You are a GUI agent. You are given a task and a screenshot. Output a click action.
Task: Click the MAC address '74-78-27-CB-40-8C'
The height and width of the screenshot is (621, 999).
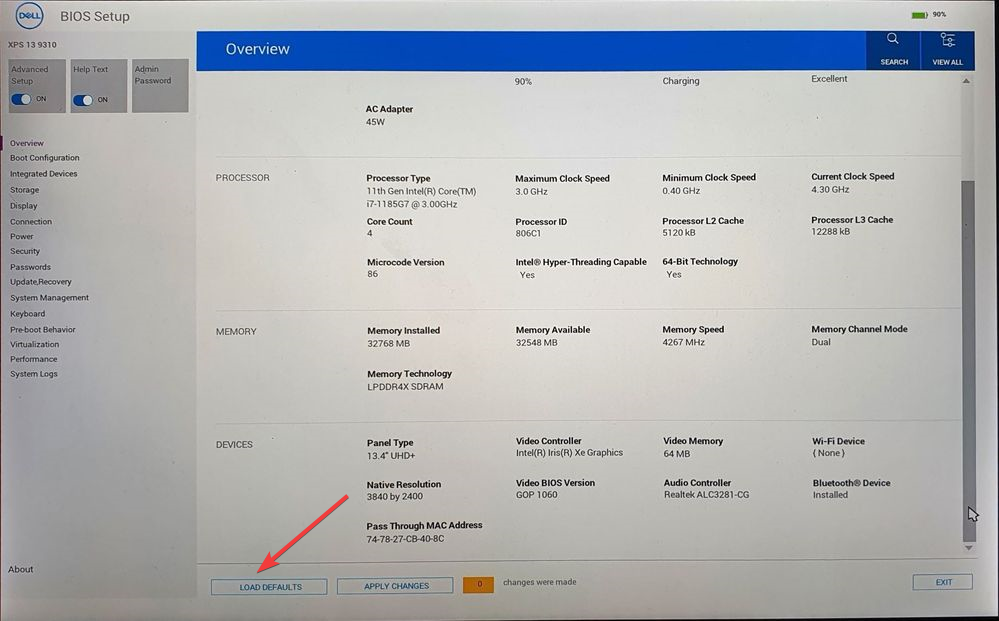pyautogui.click(x=405, y=539)
